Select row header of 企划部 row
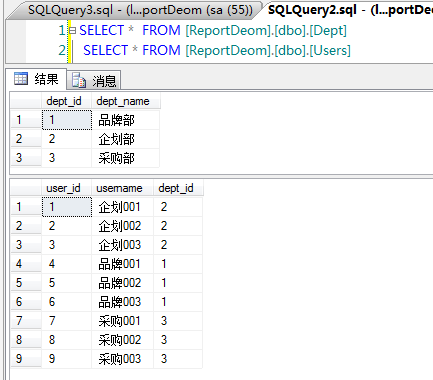The width and height of the screenshot is (433, 380). (26, 139)
